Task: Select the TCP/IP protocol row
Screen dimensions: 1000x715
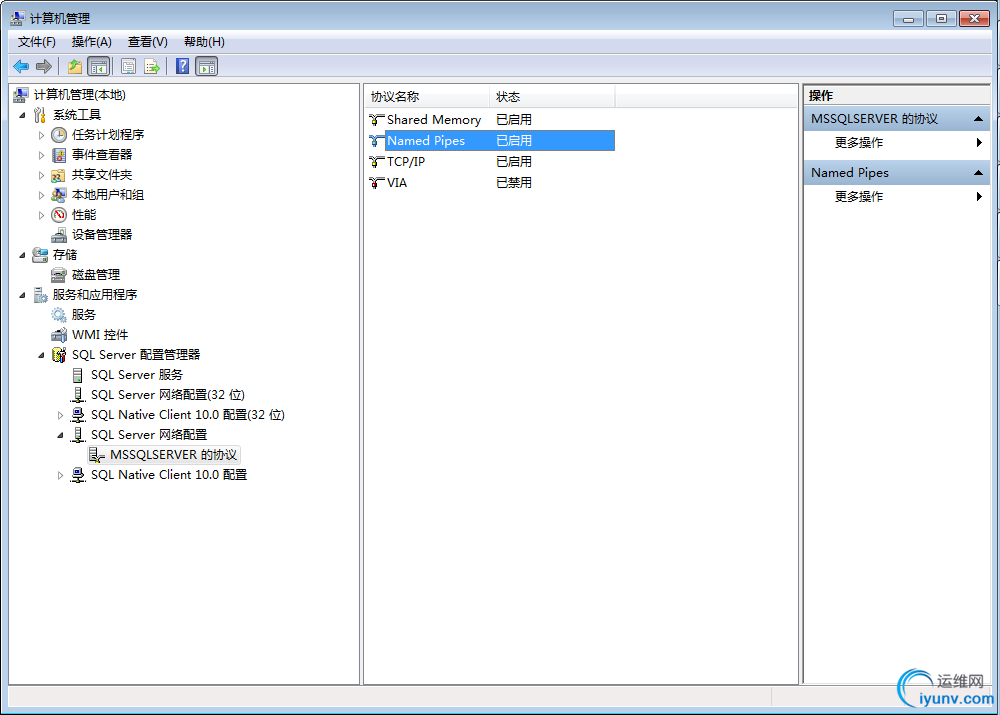Action: point(491,162)
